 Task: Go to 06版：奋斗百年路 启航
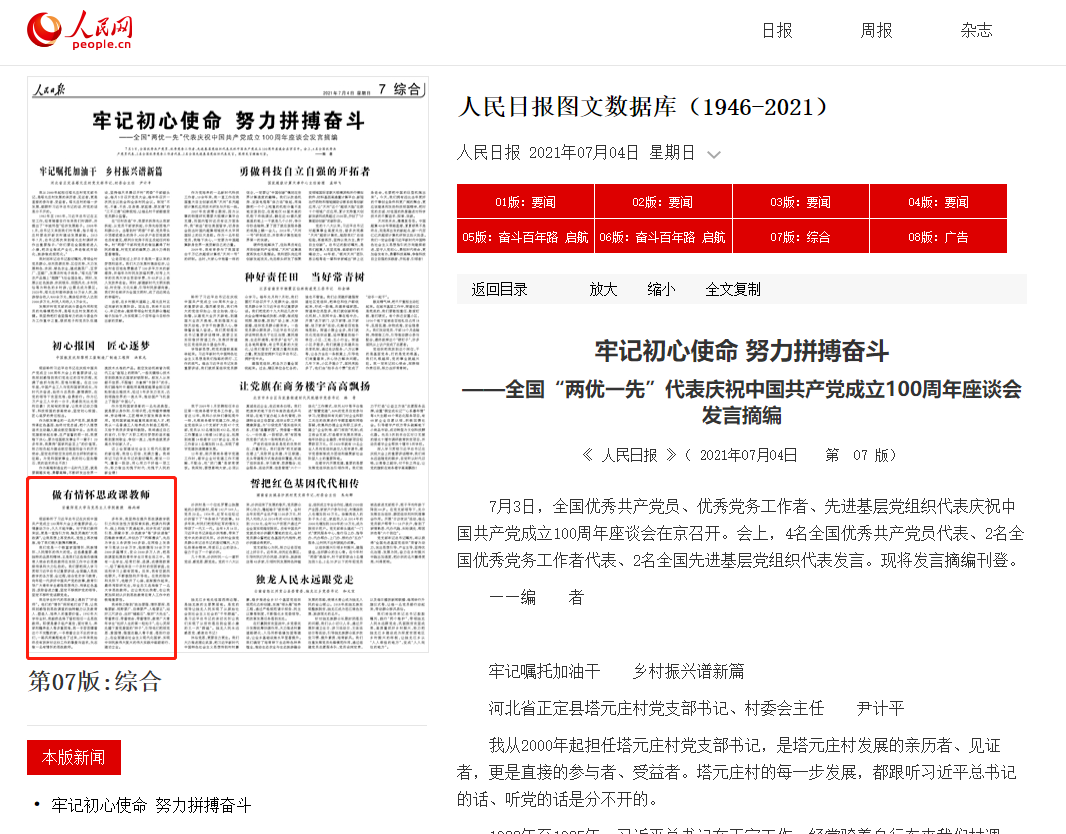[x=663, y=237]
